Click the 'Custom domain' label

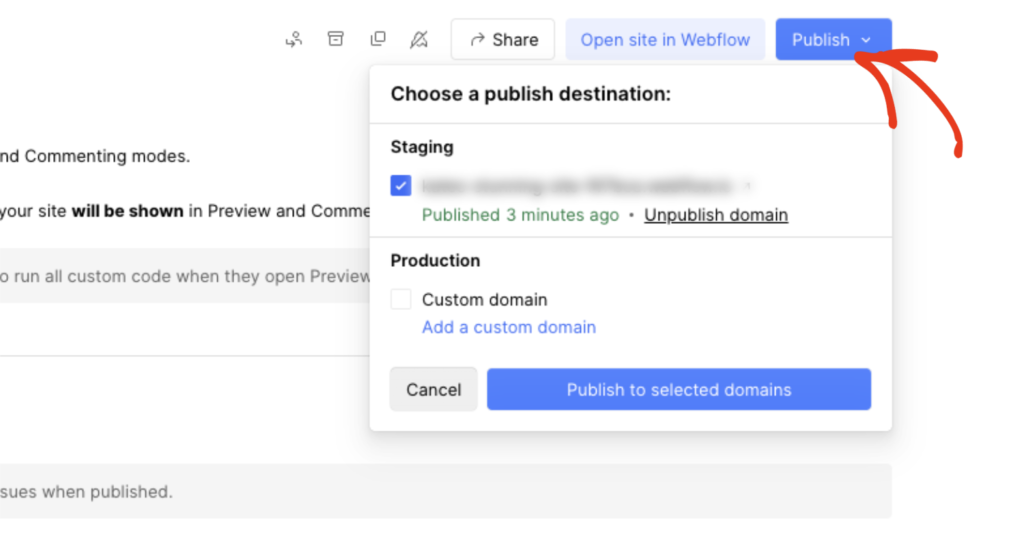pyautogui.click(x=485, y=300)
